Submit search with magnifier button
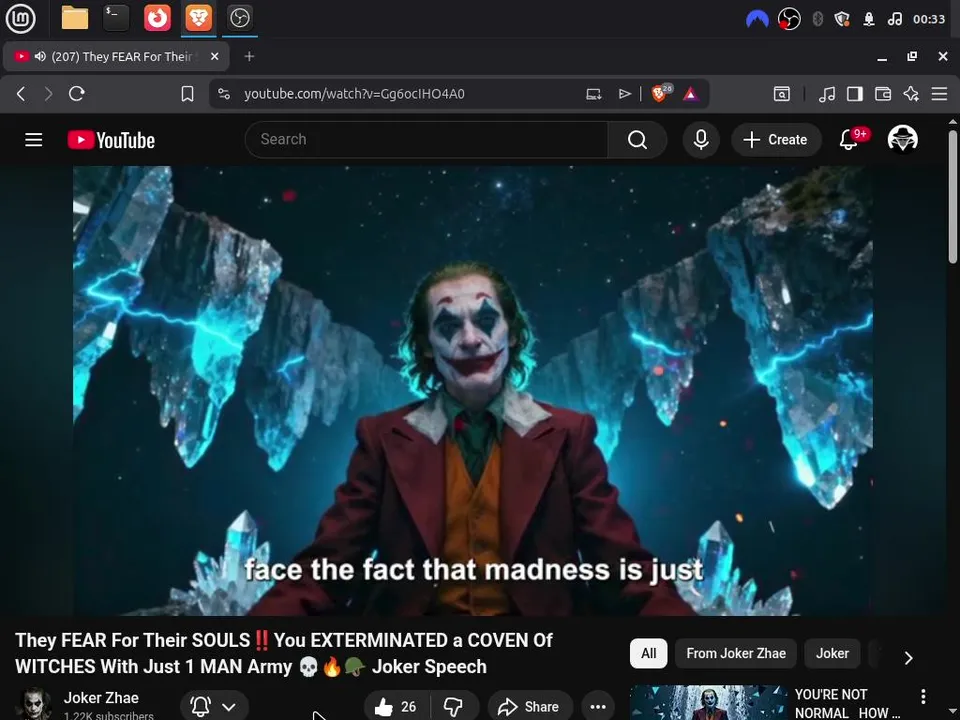The height and width of the screenshot is (720, 960). (637, 140)
